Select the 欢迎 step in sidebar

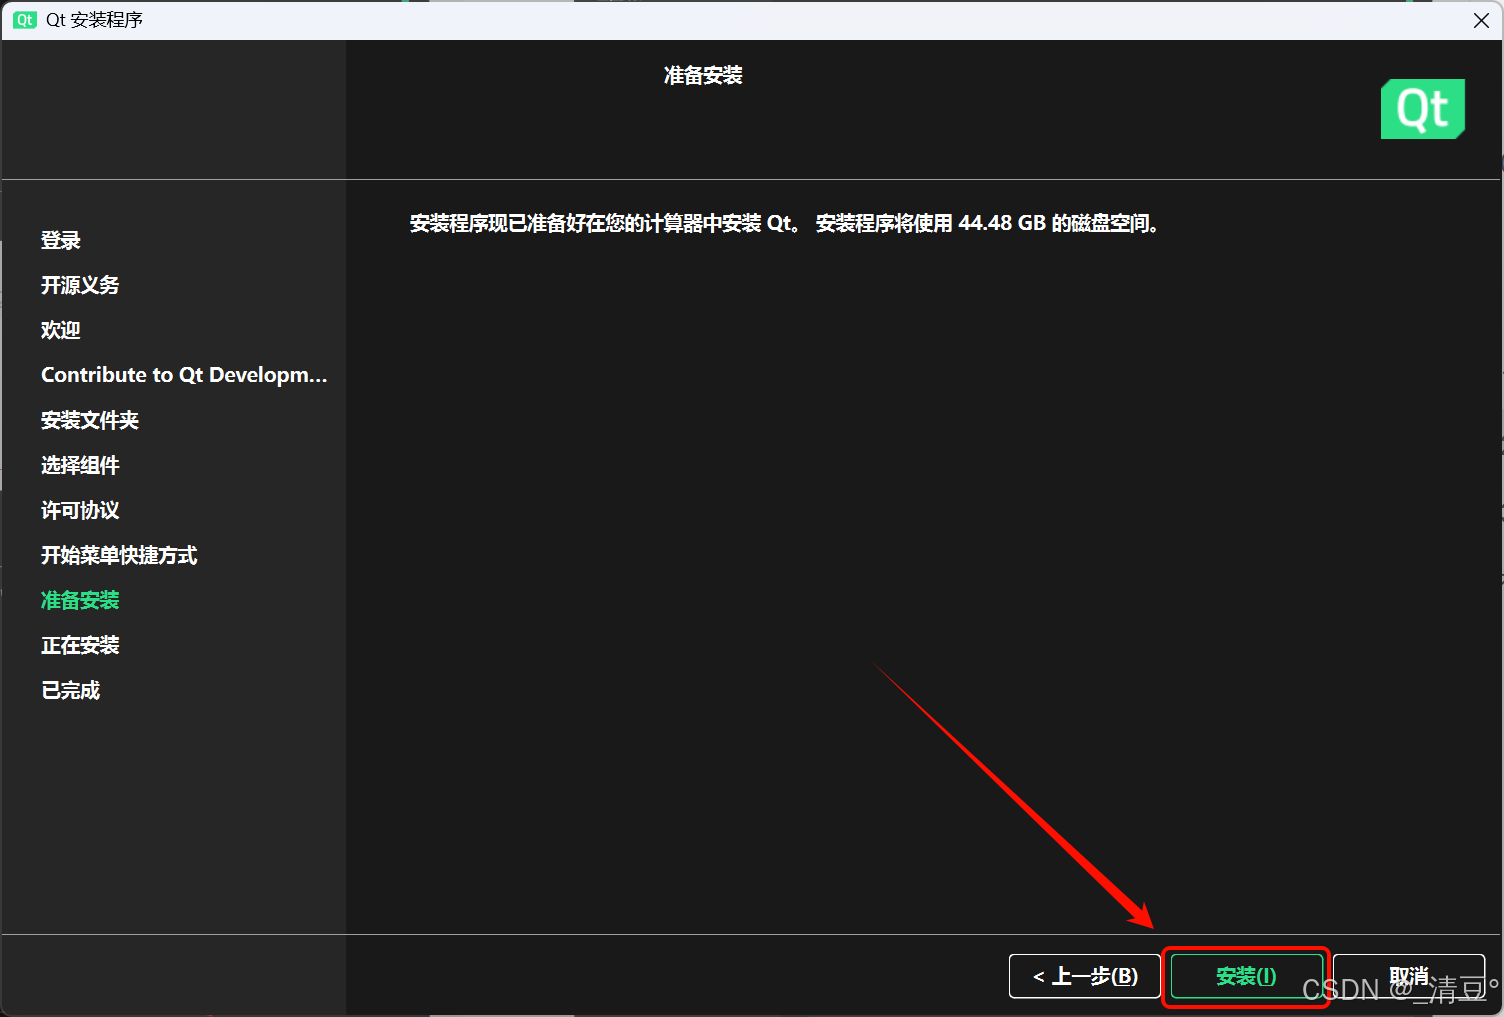(61, 330)
